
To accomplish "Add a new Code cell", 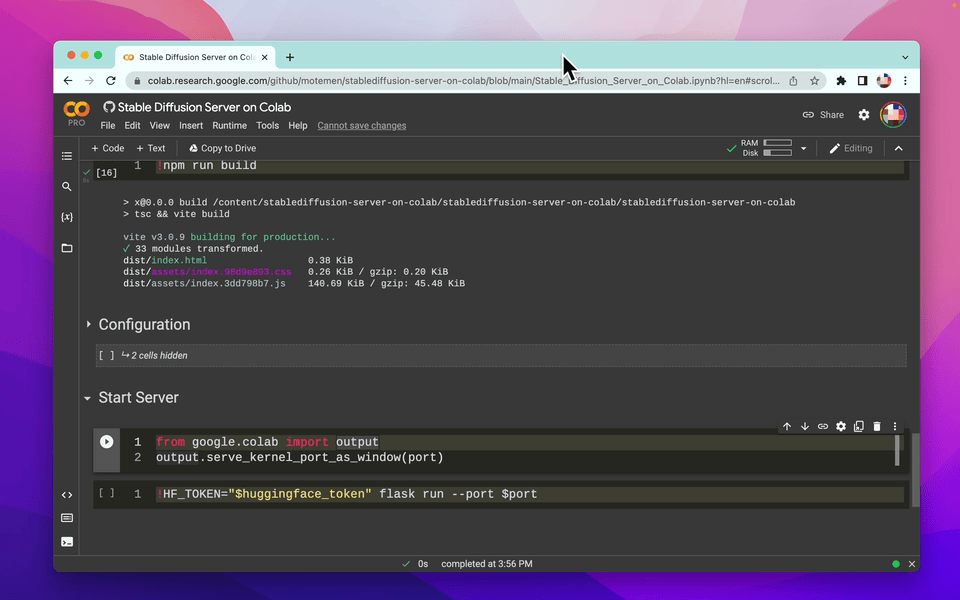I will coord(108,148).
